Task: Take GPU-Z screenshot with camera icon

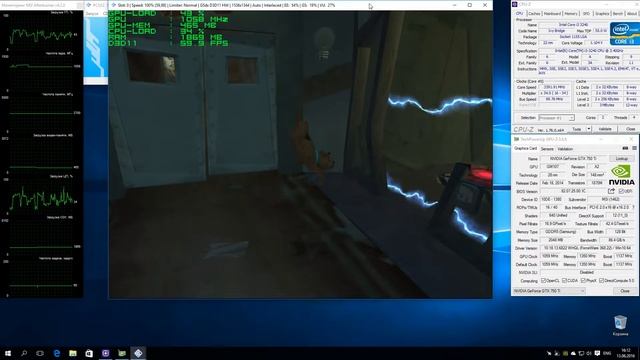Action: click(x=625, y=148)
